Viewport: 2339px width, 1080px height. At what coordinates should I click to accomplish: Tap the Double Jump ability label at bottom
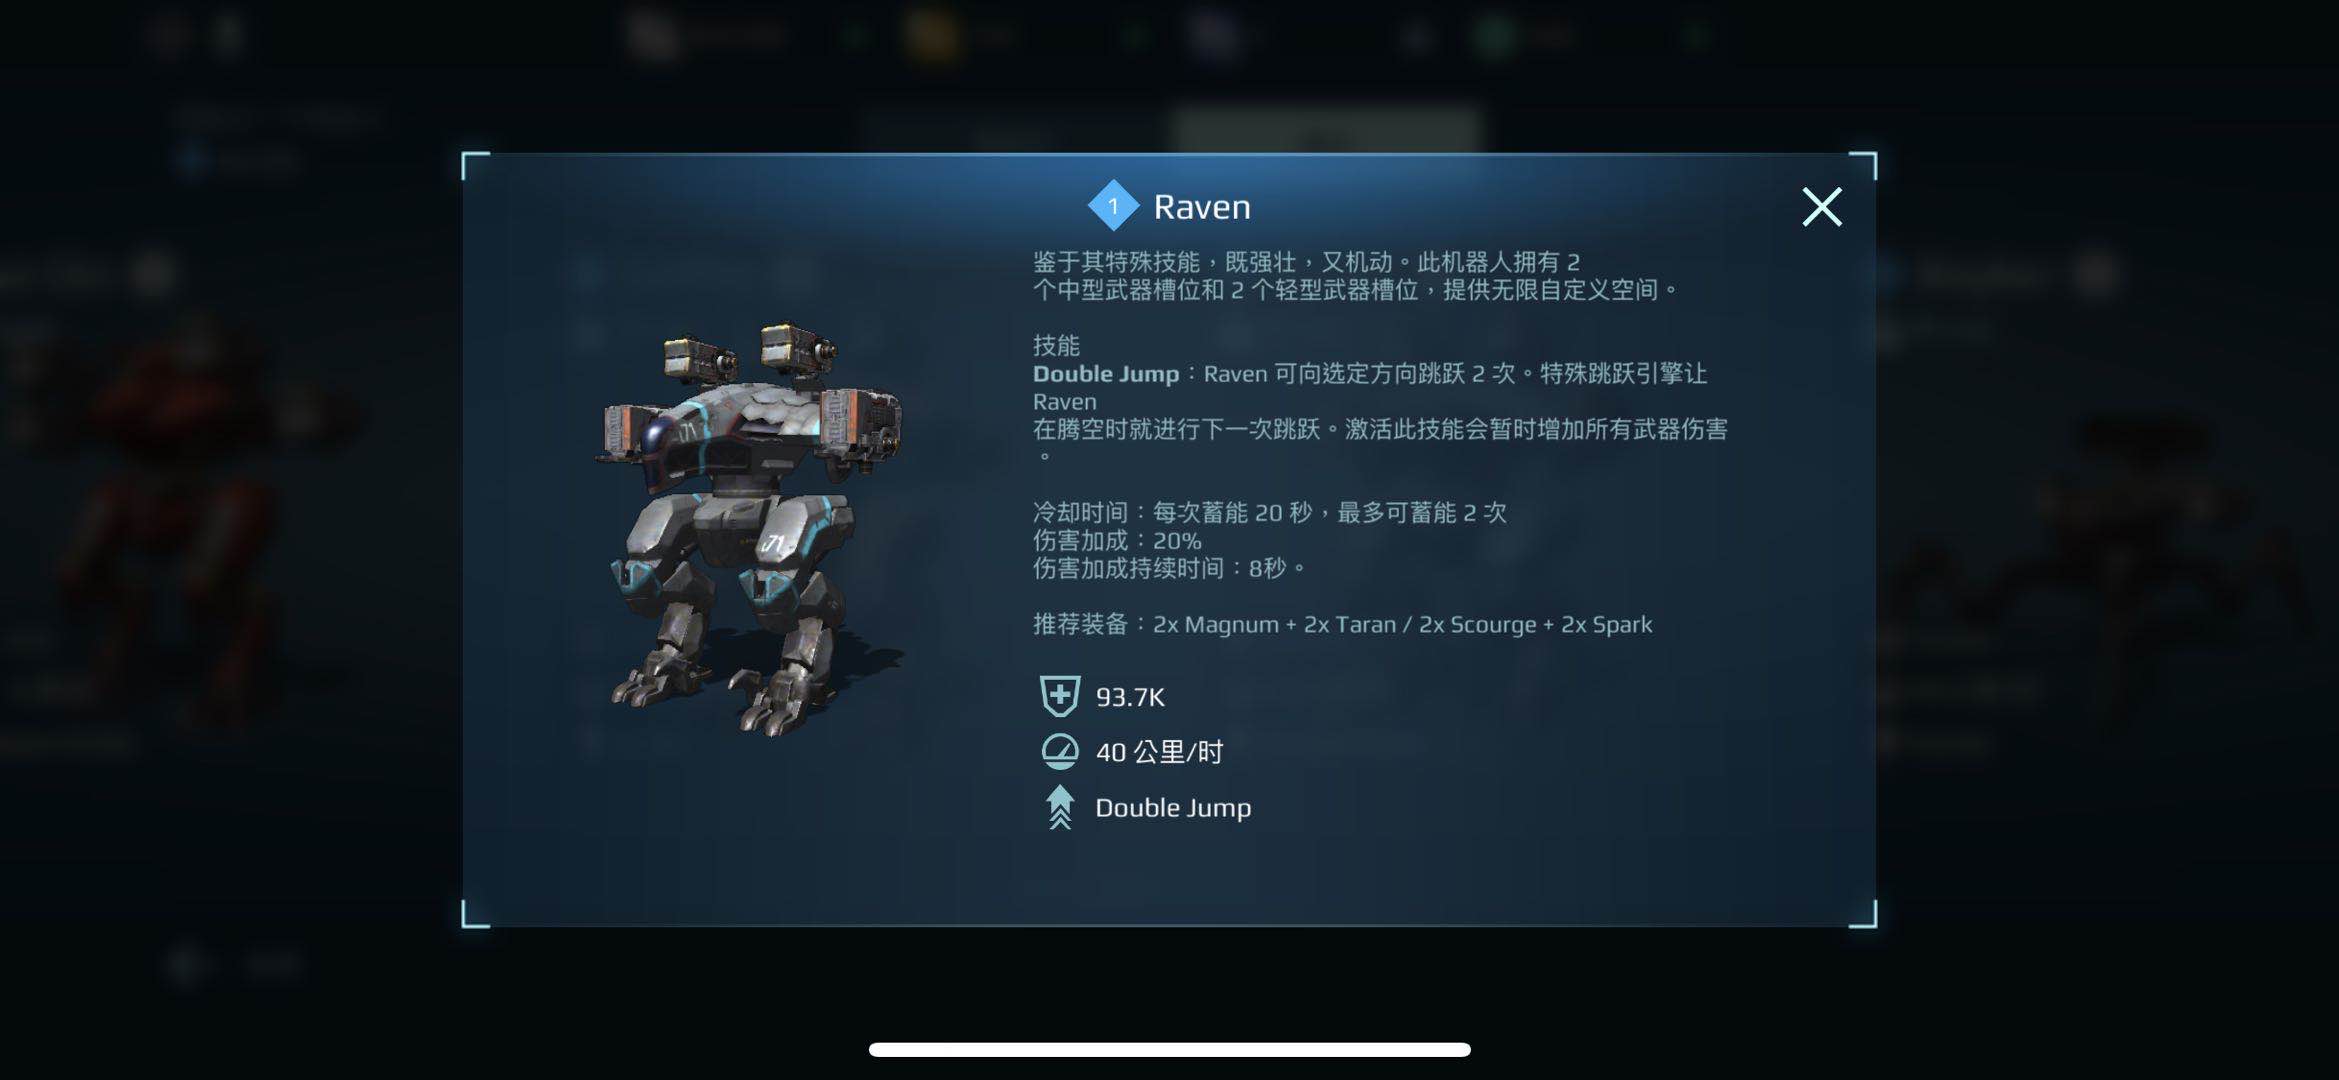tap(1173, 808)
